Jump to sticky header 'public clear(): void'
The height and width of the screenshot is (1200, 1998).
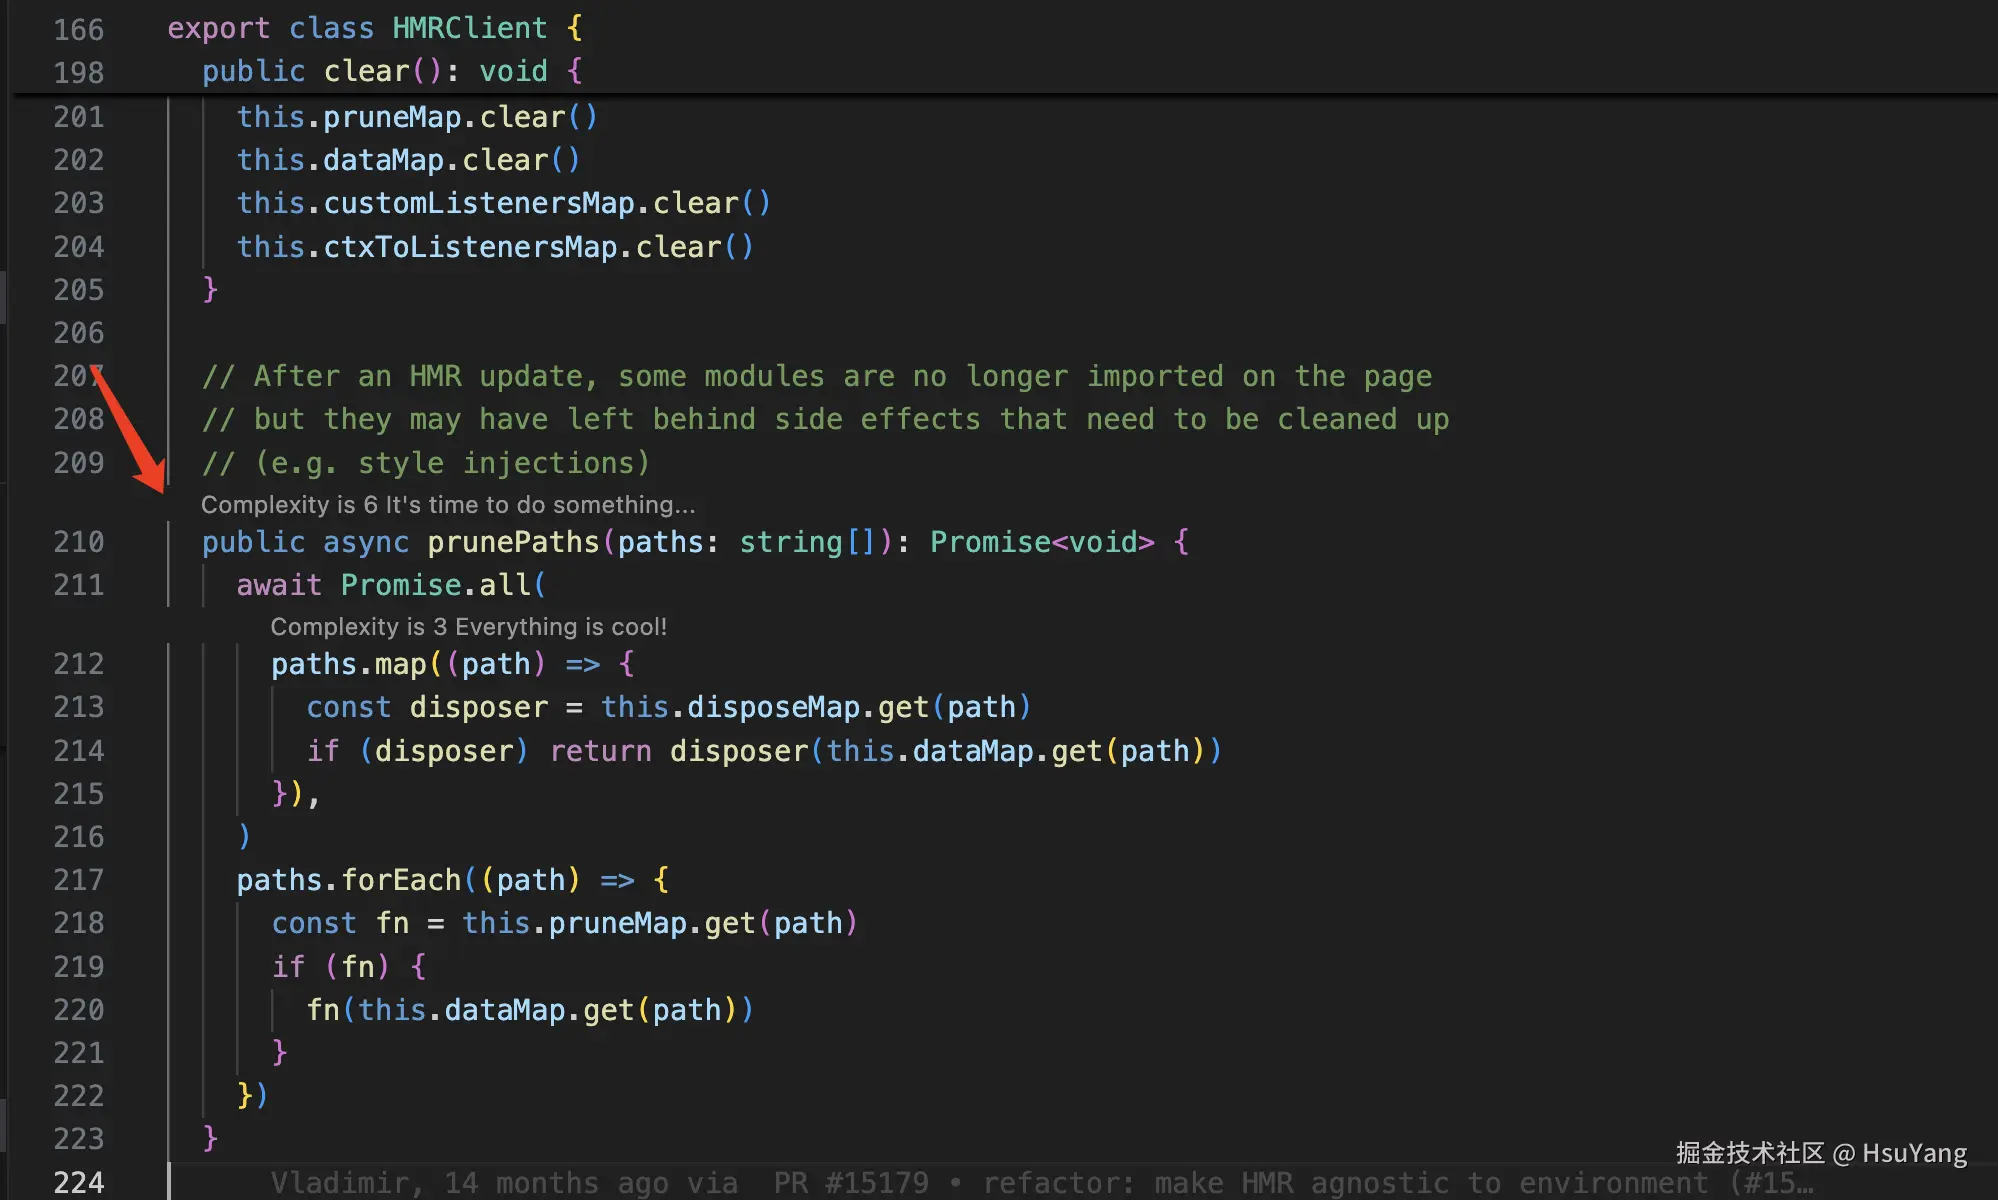[x=391, y=71]
